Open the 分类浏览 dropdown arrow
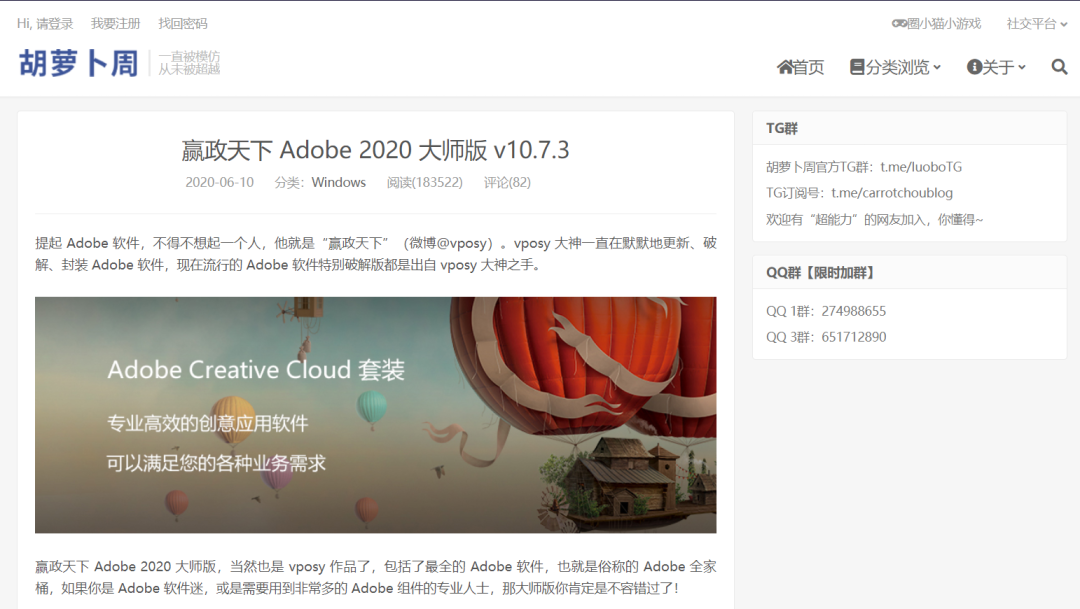 [x=937, y=68]
